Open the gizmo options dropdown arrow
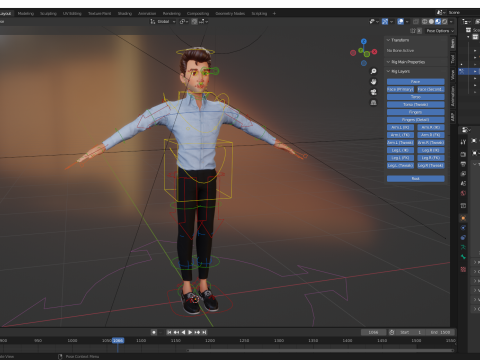Screen dimensions: 480x360 point(391,21)
